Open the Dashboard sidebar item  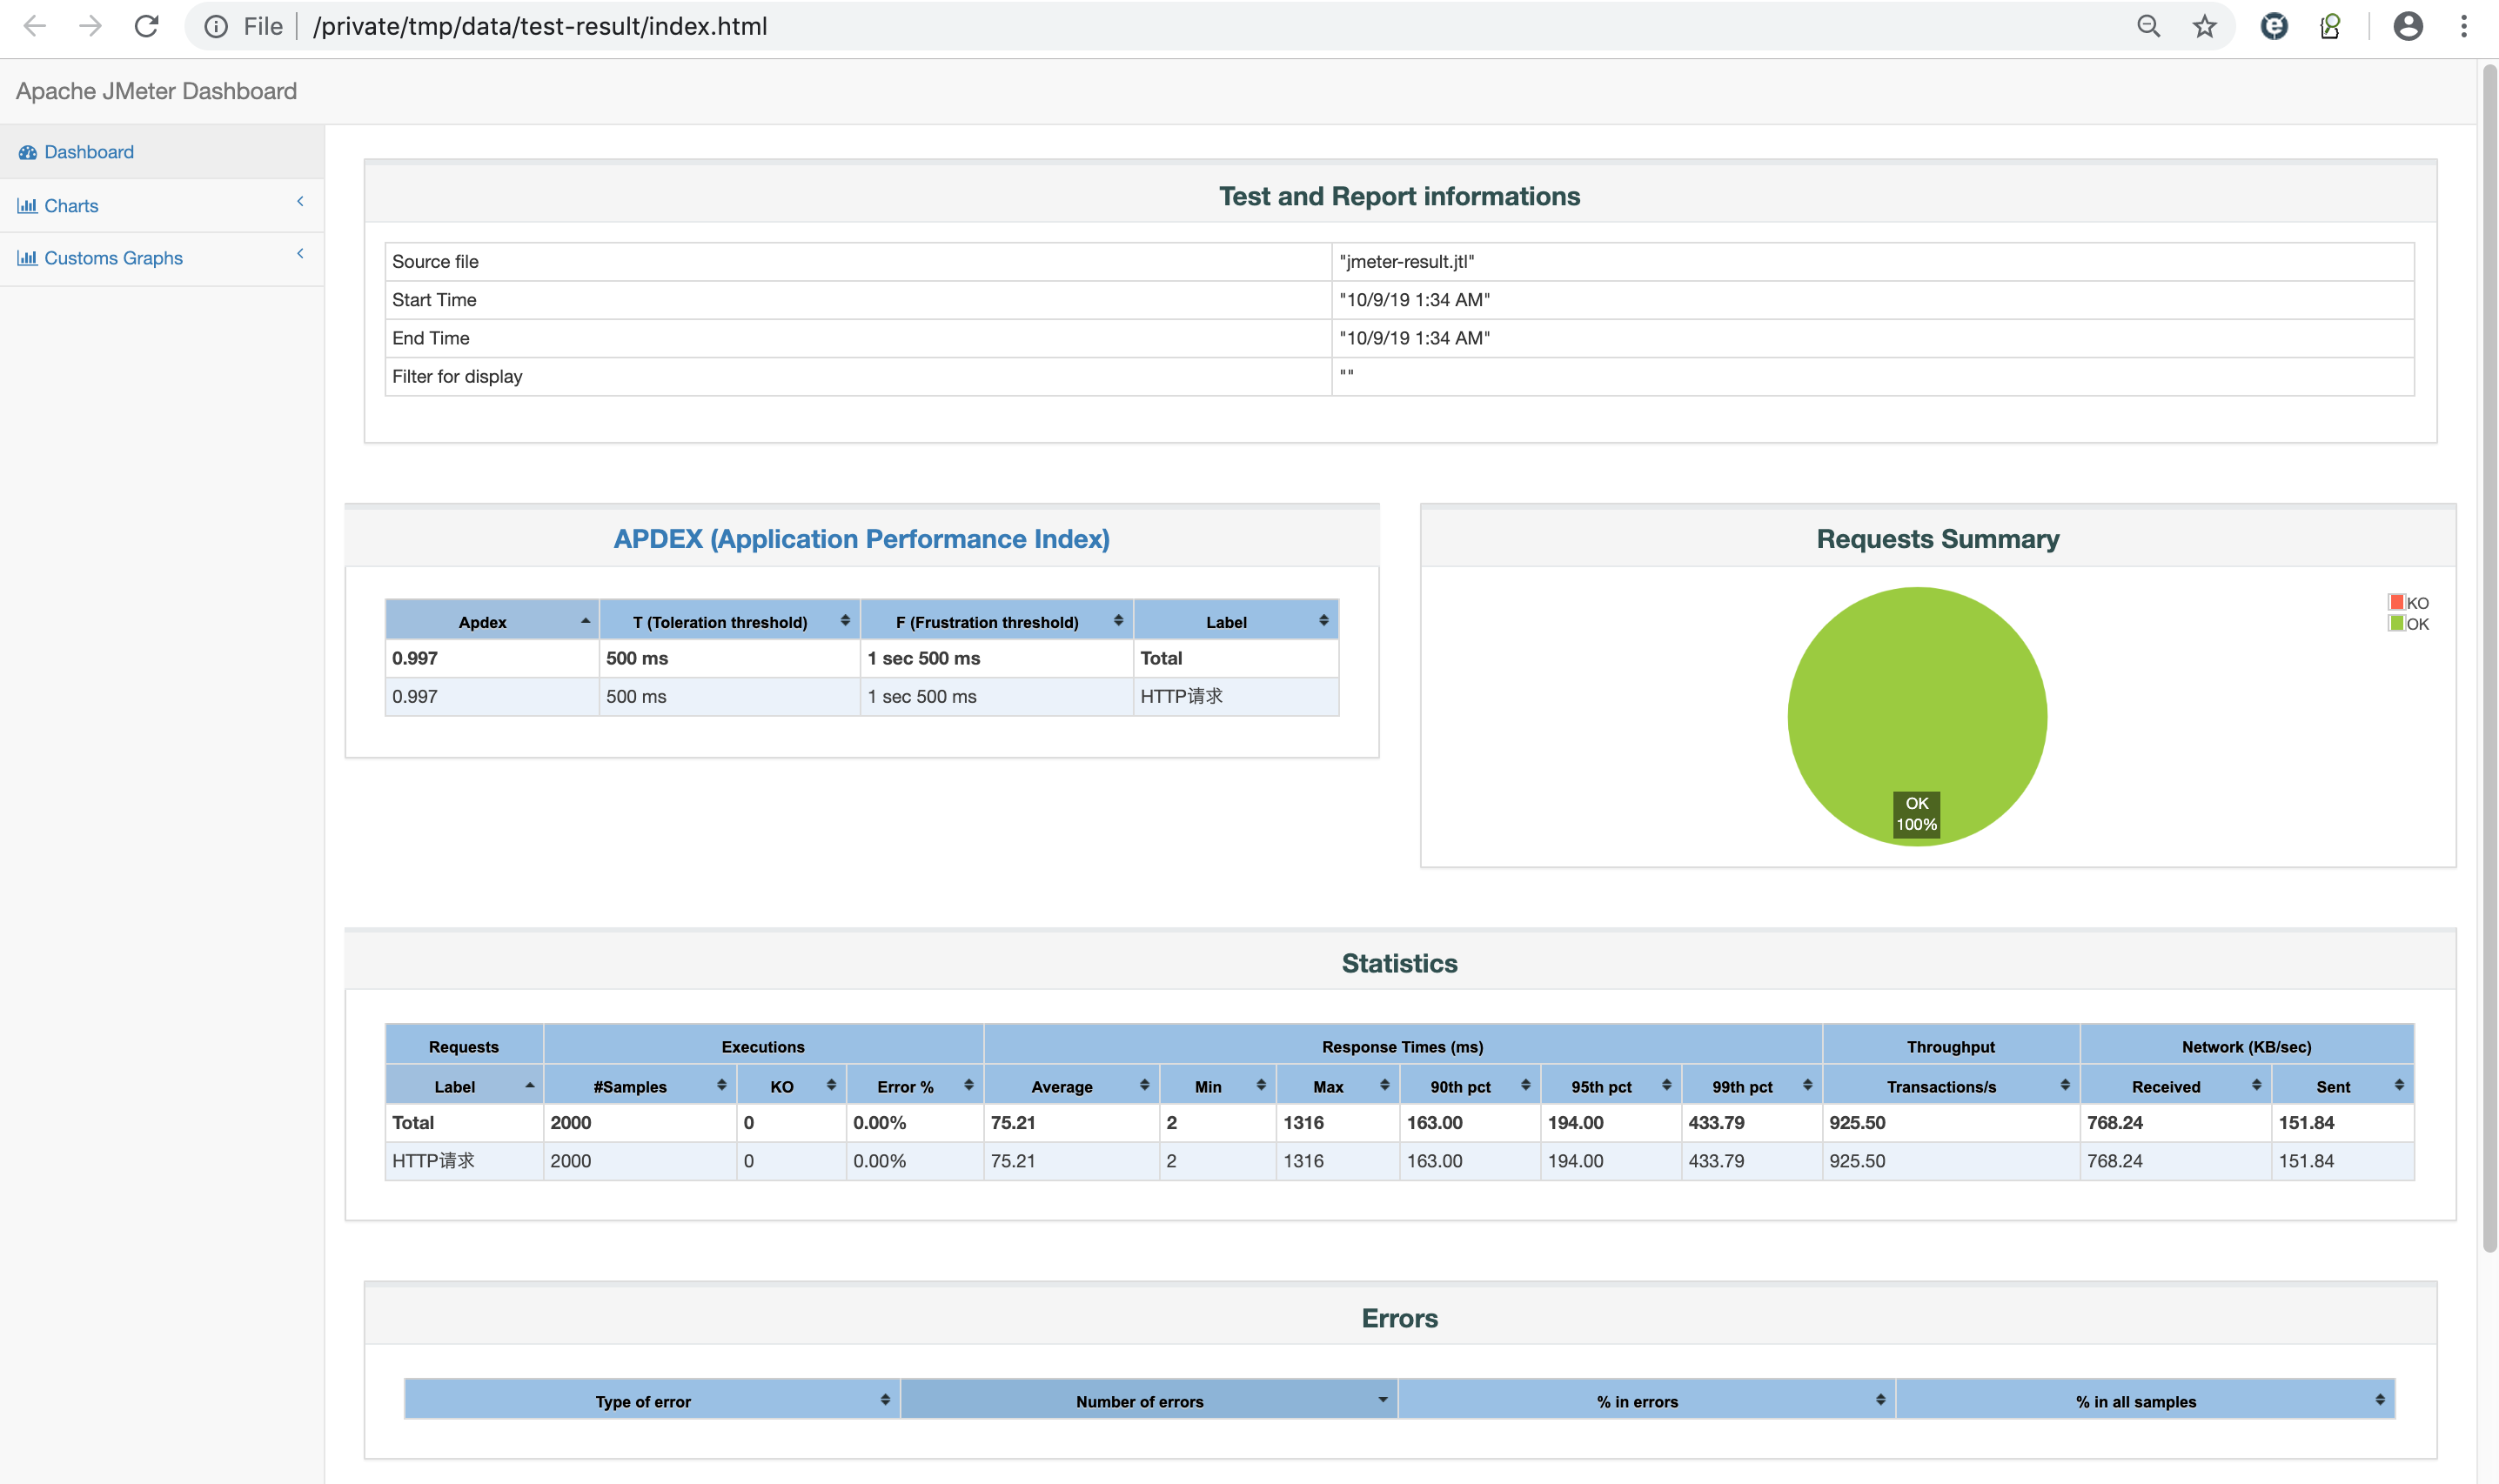(89, 152)
